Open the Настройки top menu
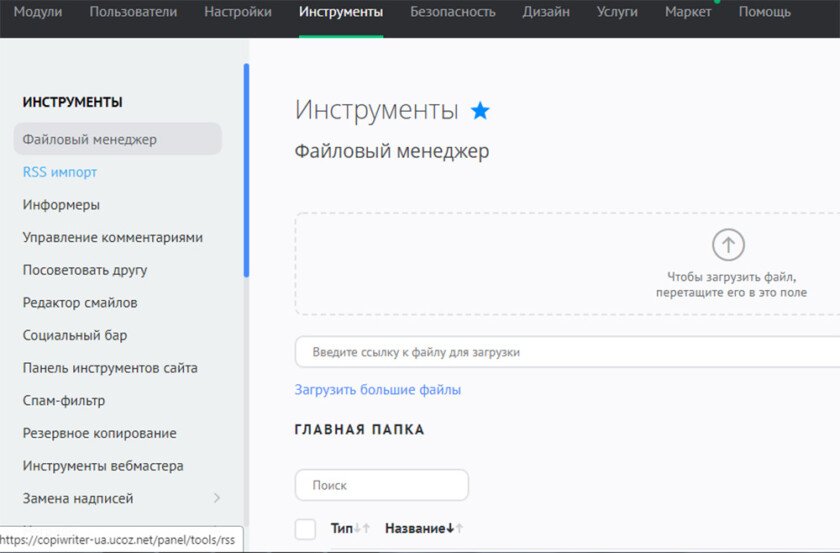The image size is (840, 553). [238, 12]
